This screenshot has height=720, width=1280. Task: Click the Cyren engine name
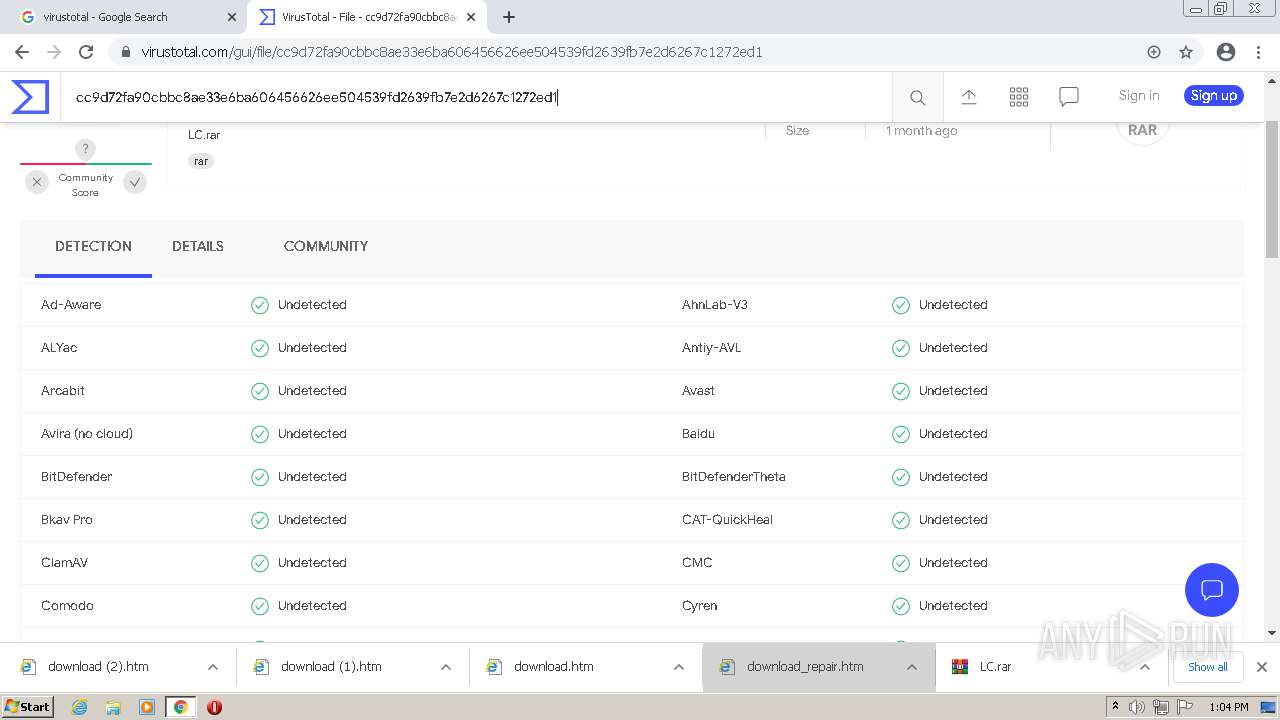coord(700,606)
